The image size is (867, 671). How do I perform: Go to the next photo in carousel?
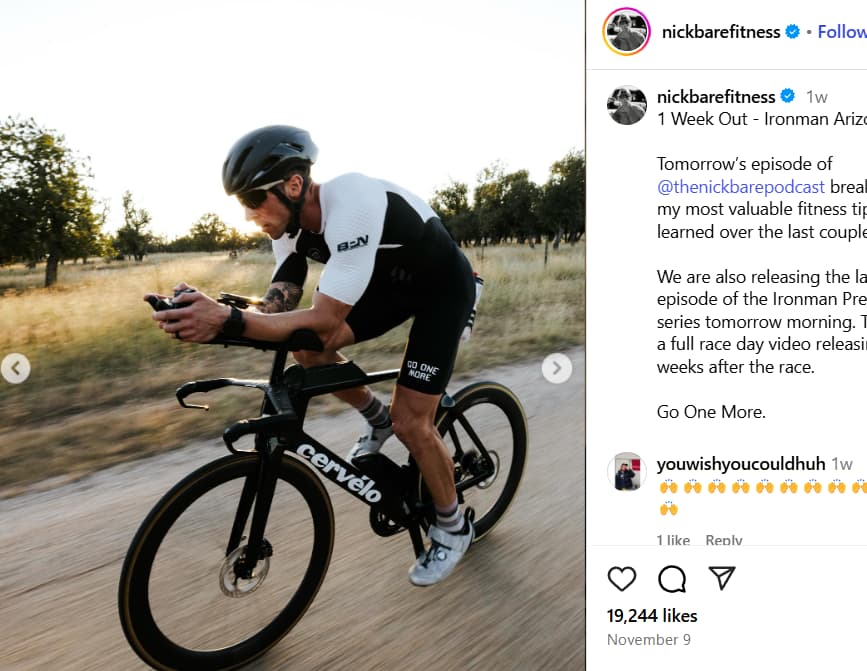[557, 368]
